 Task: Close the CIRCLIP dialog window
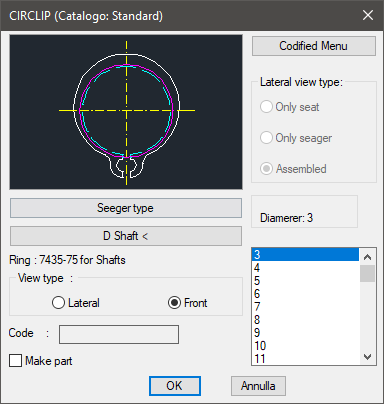coord(368,15)
